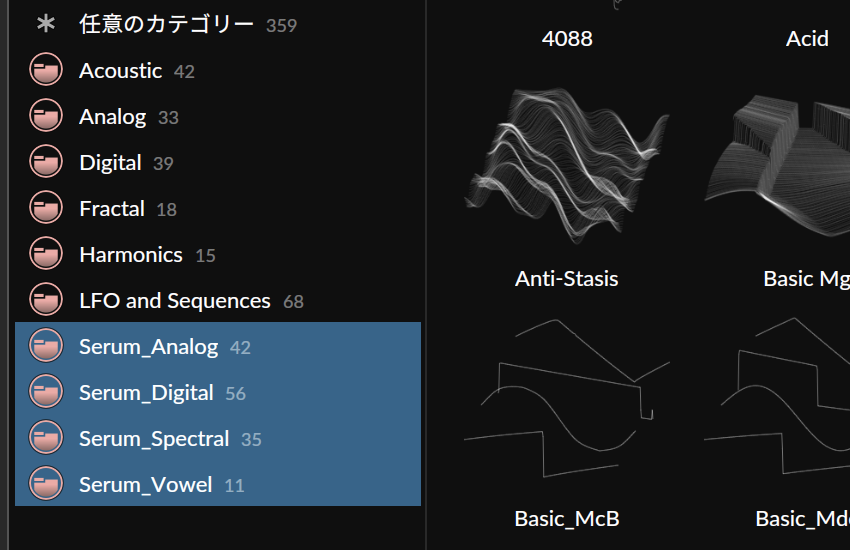Click the Analog category folder icon
850x550 pixels.
point(46,115)
